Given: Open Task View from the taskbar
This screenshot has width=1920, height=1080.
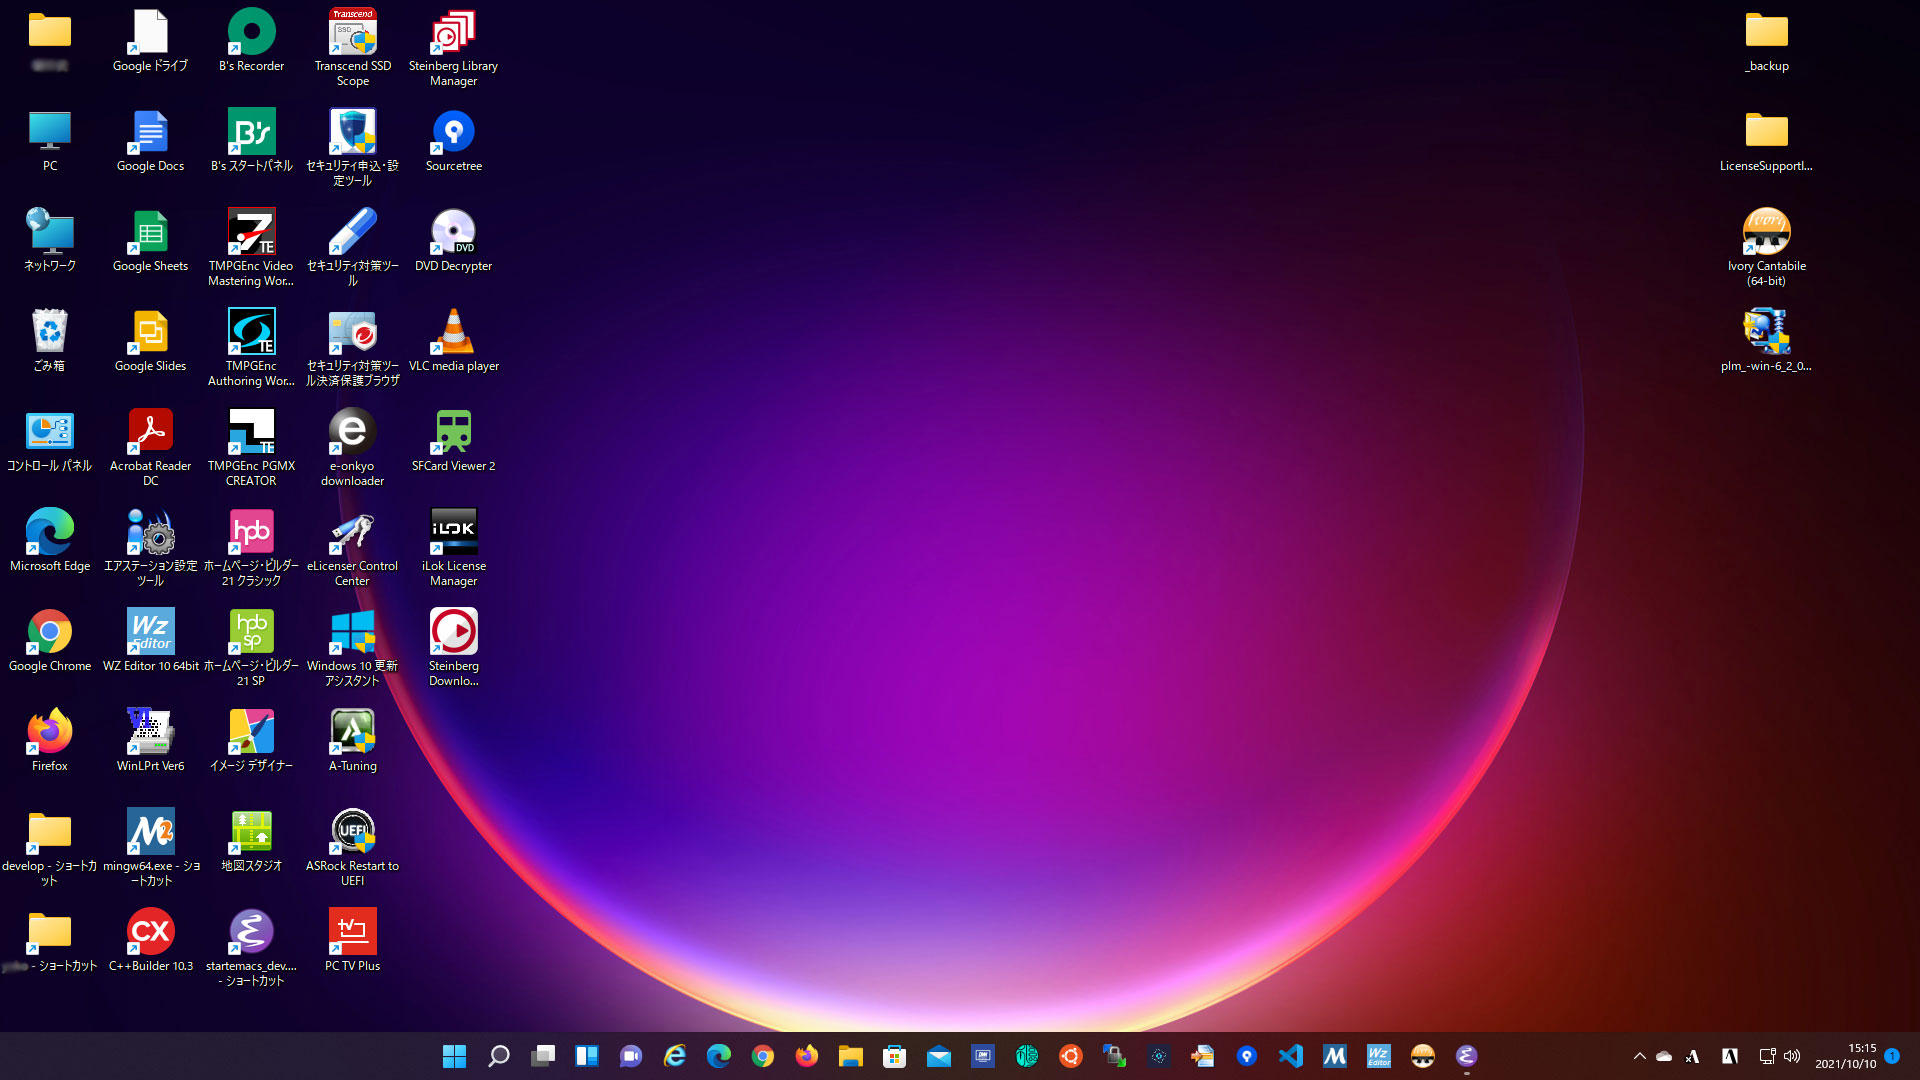Looking at the screenshot, I should point(542,1056).
